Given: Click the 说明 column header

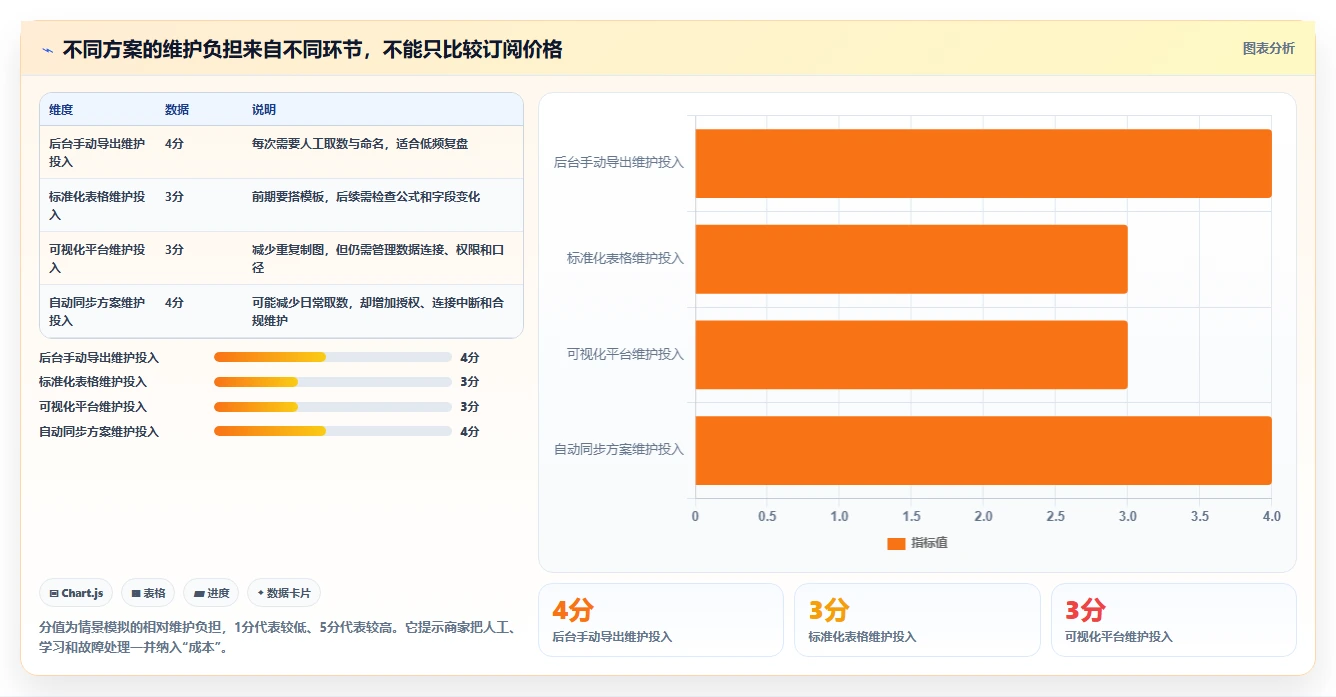Looking at the screenshot, I should tap(264, 110).
